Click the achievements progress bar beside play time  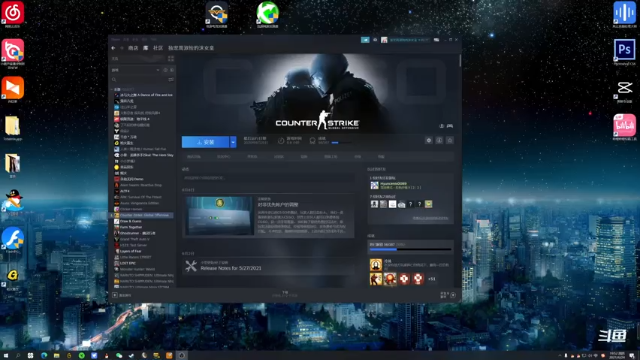[x=341, y=142]
